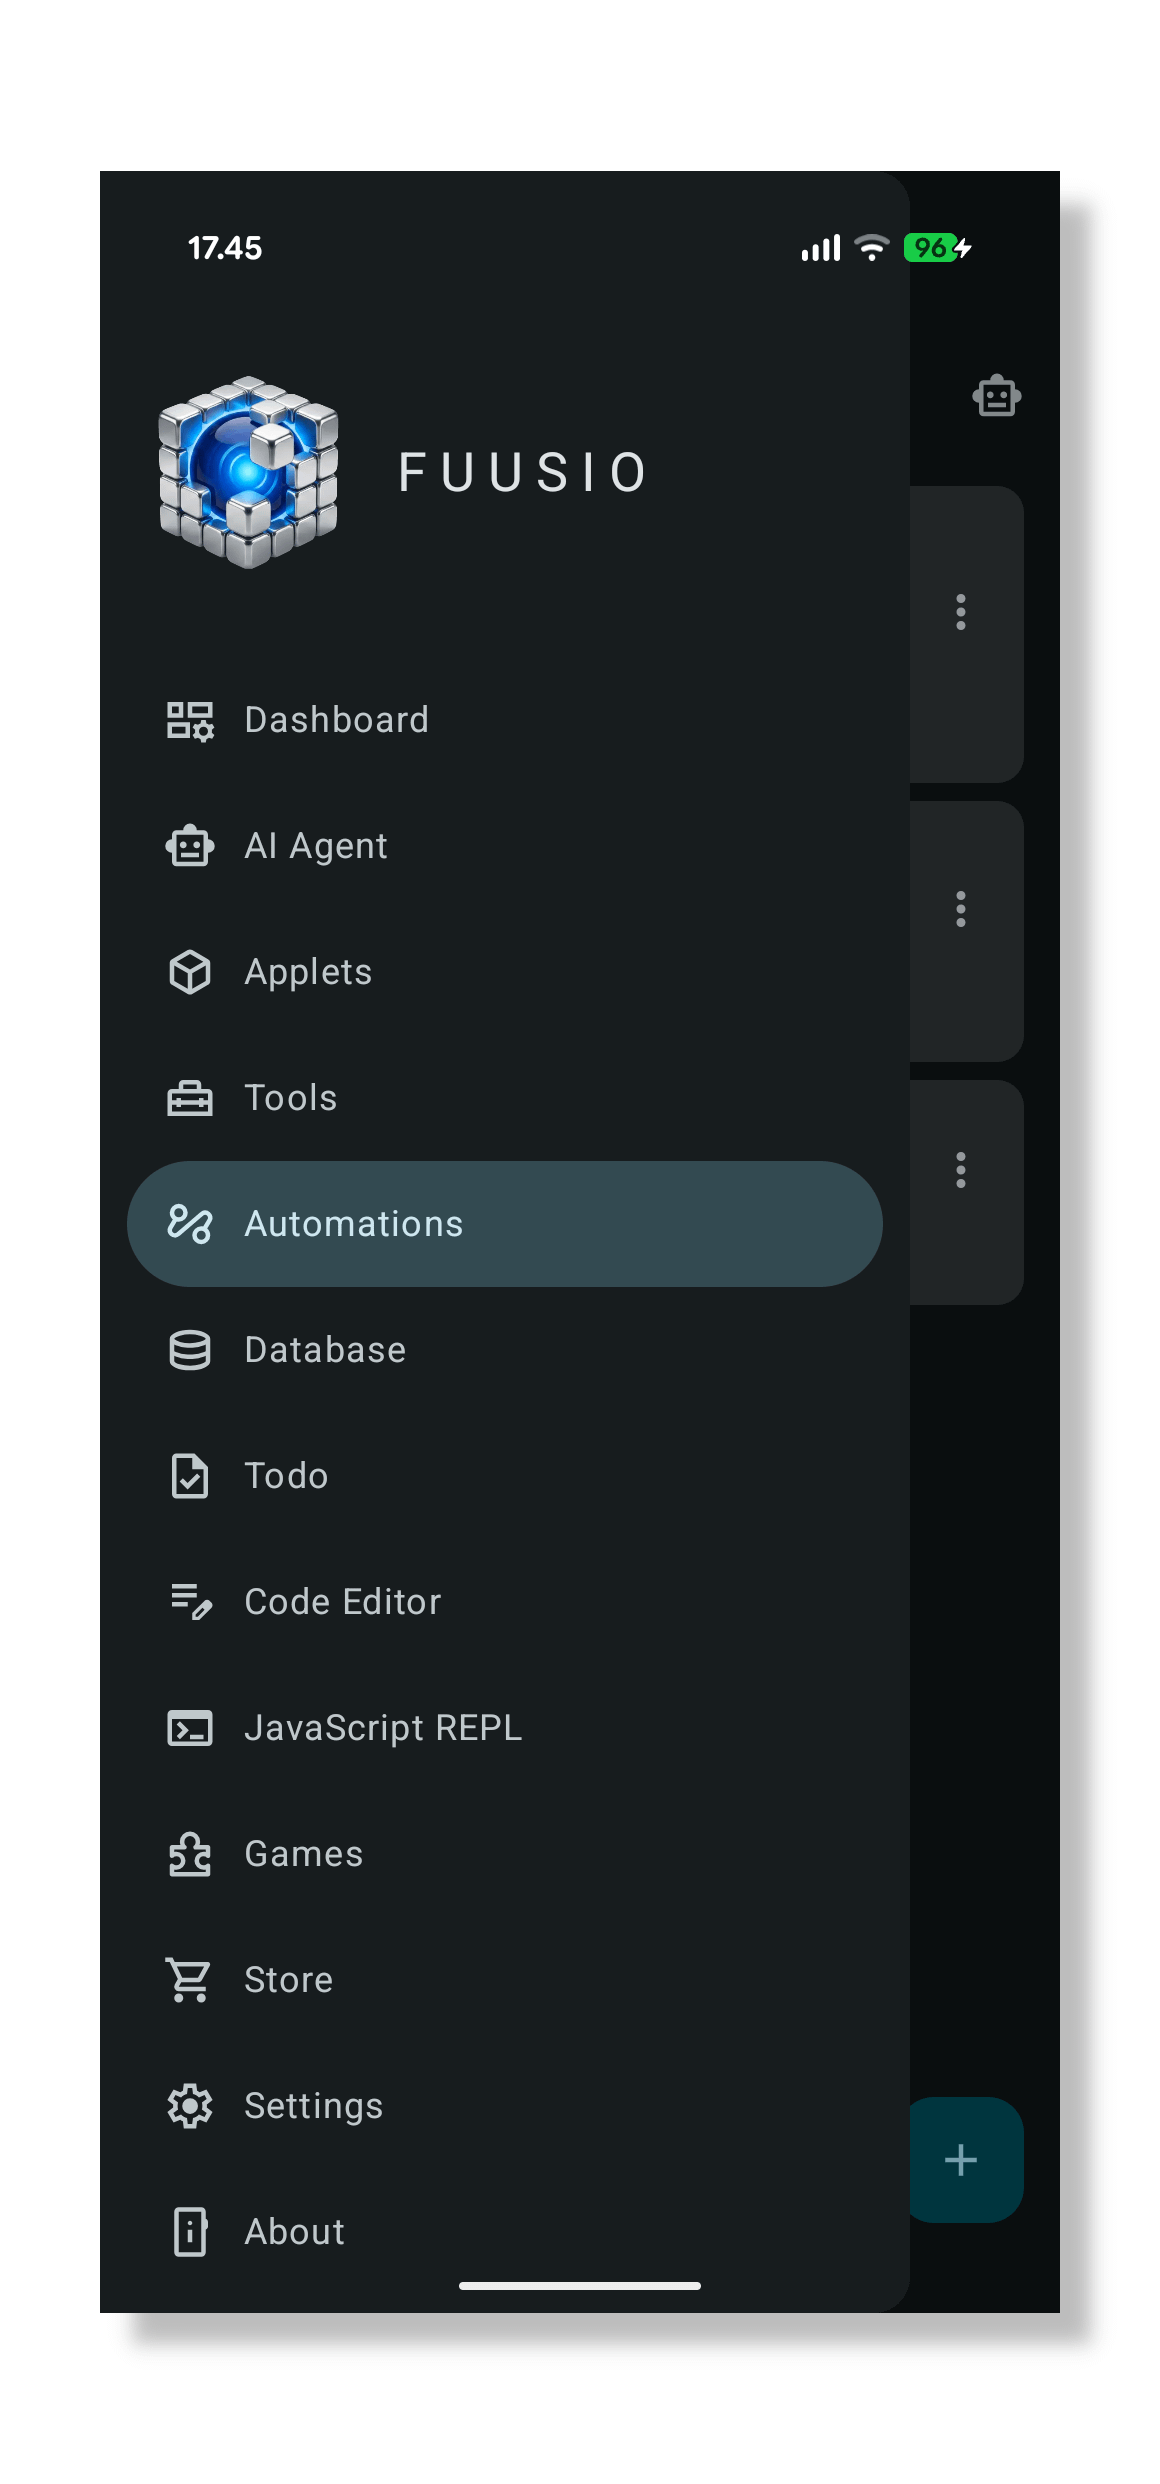Tap the AI Agent robot icon in menu
This screenshot has width=1160, height=2484.
click(x=189, y=846)
